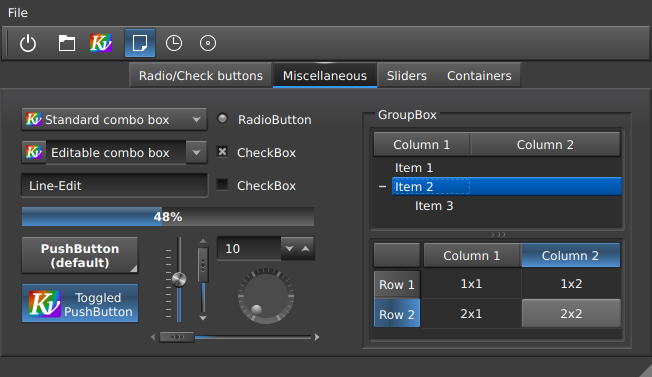652x377 pixels.
Task: Click the round dial knob control
Action: point(266,296)
